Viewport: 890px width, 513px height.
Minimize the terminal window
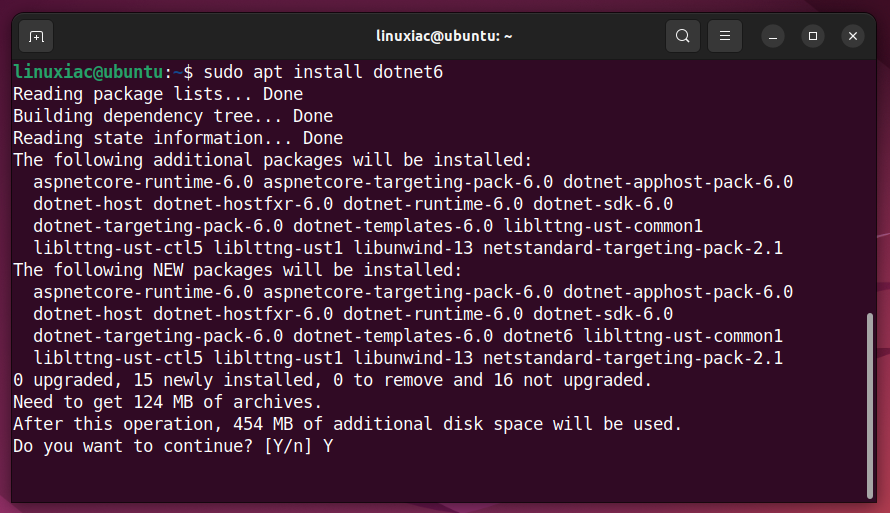pos(773,37)
